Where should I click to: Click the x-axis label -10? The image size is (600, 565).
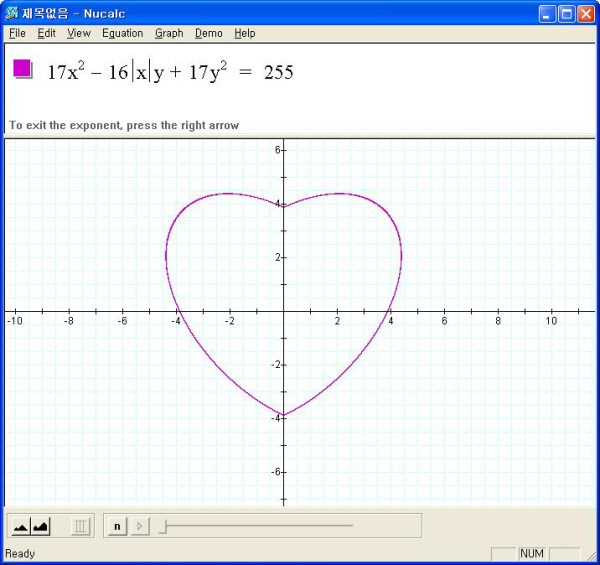[15, 321]
